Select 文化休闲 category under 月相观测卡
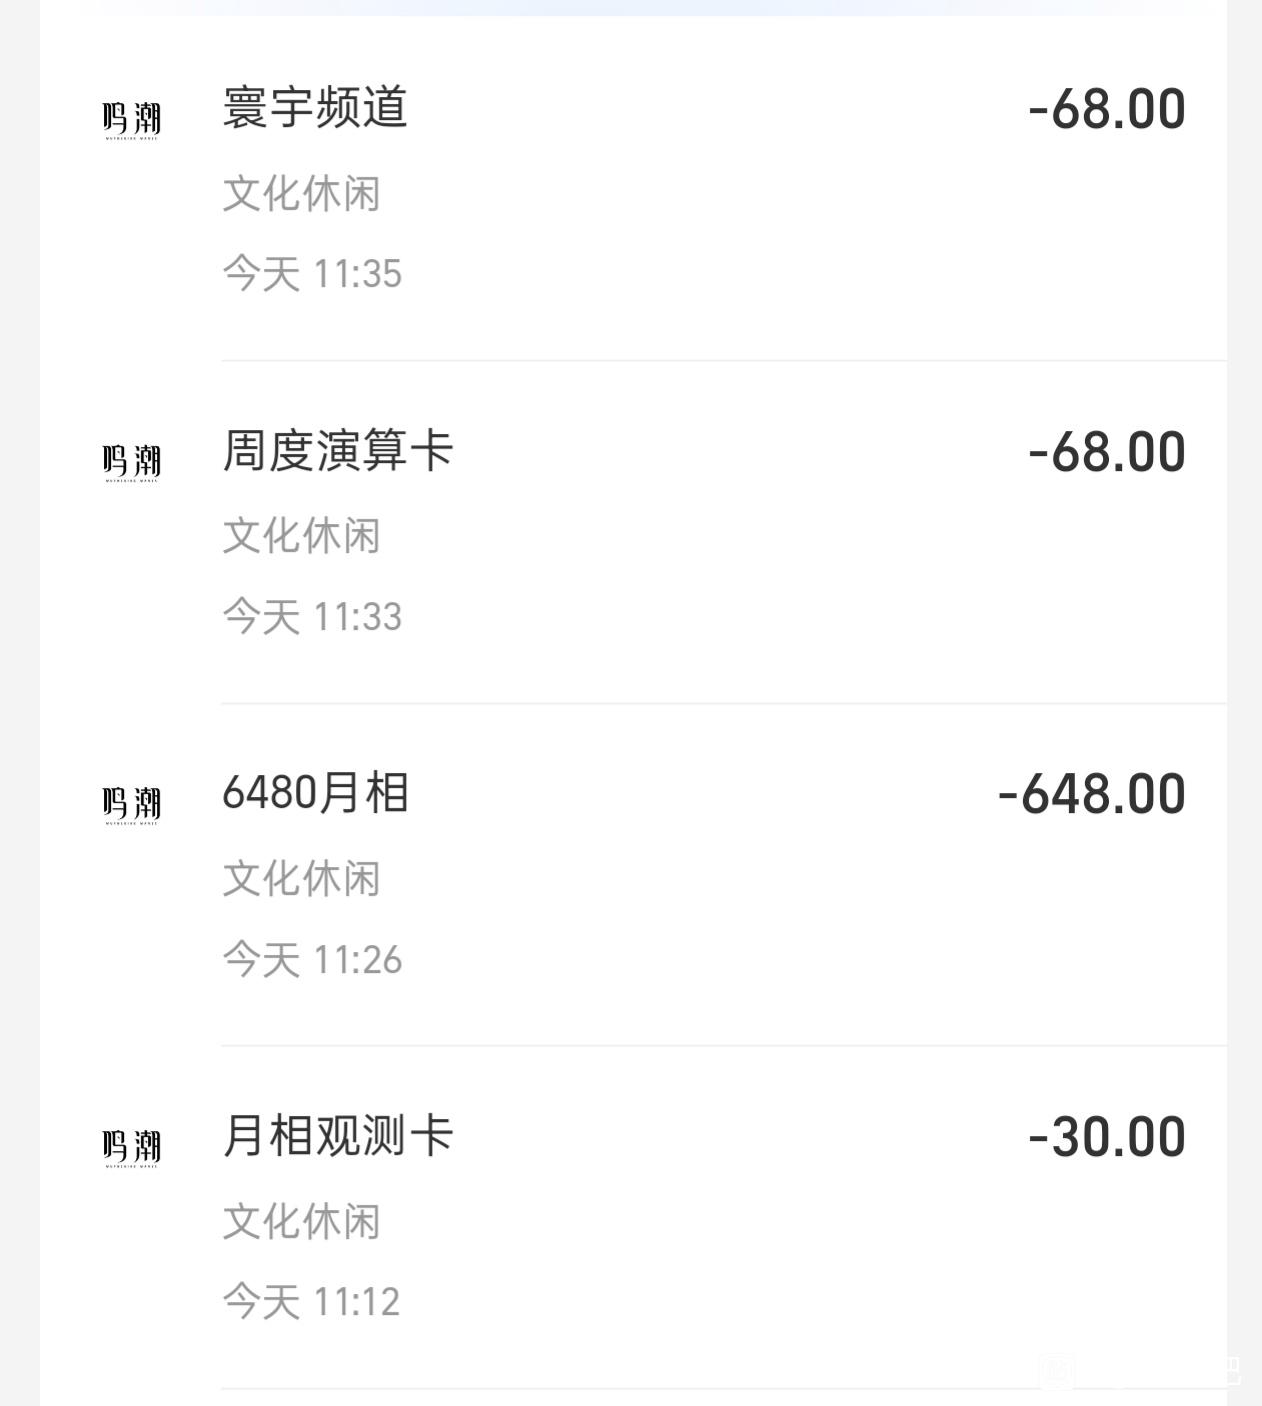The image size is (1262, 1406). 301,1222
